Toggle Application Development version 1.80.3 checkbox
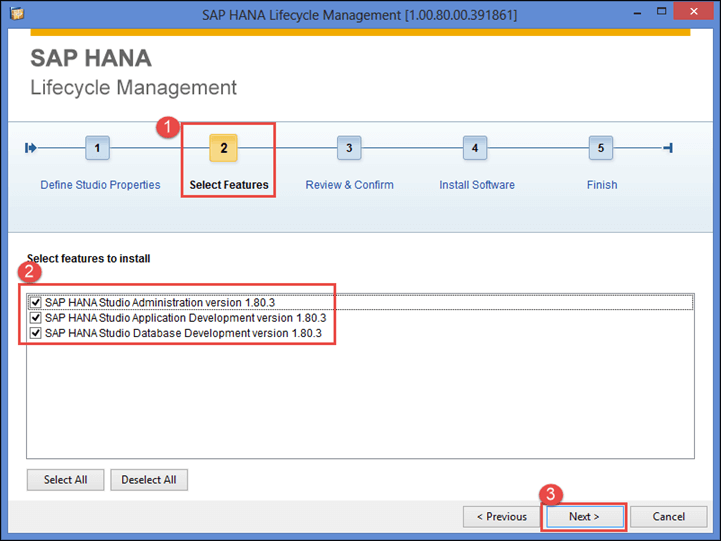 (36, 318)
